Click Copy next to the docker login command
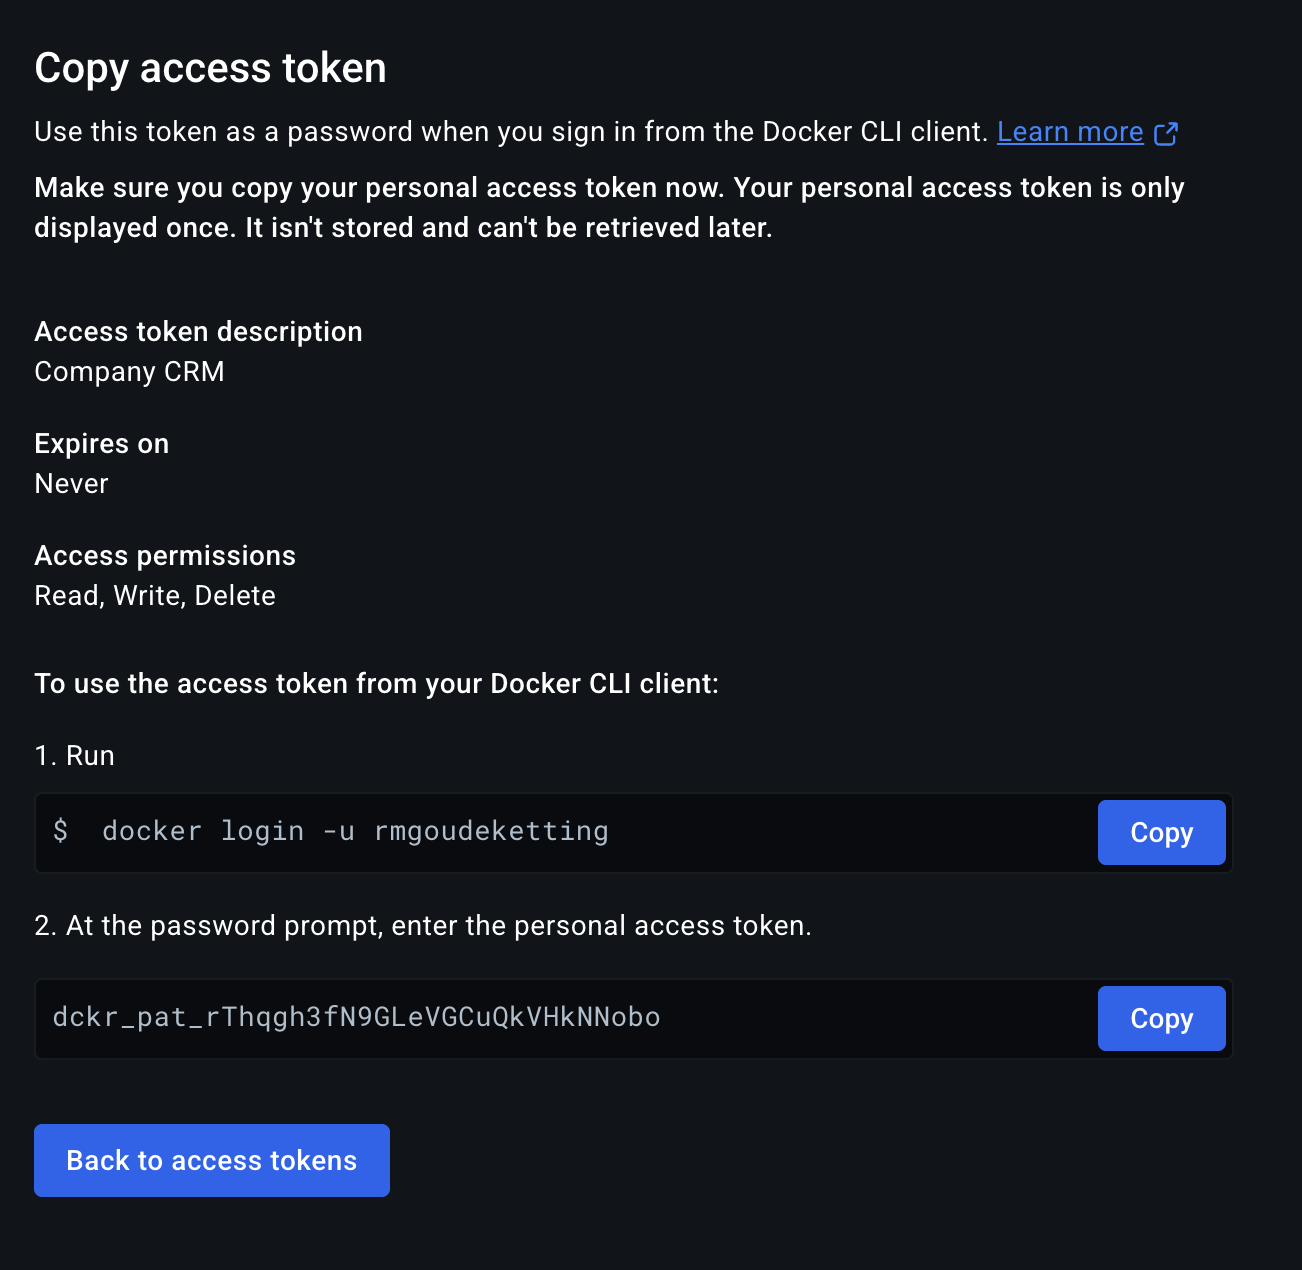 pos(1161,832)
